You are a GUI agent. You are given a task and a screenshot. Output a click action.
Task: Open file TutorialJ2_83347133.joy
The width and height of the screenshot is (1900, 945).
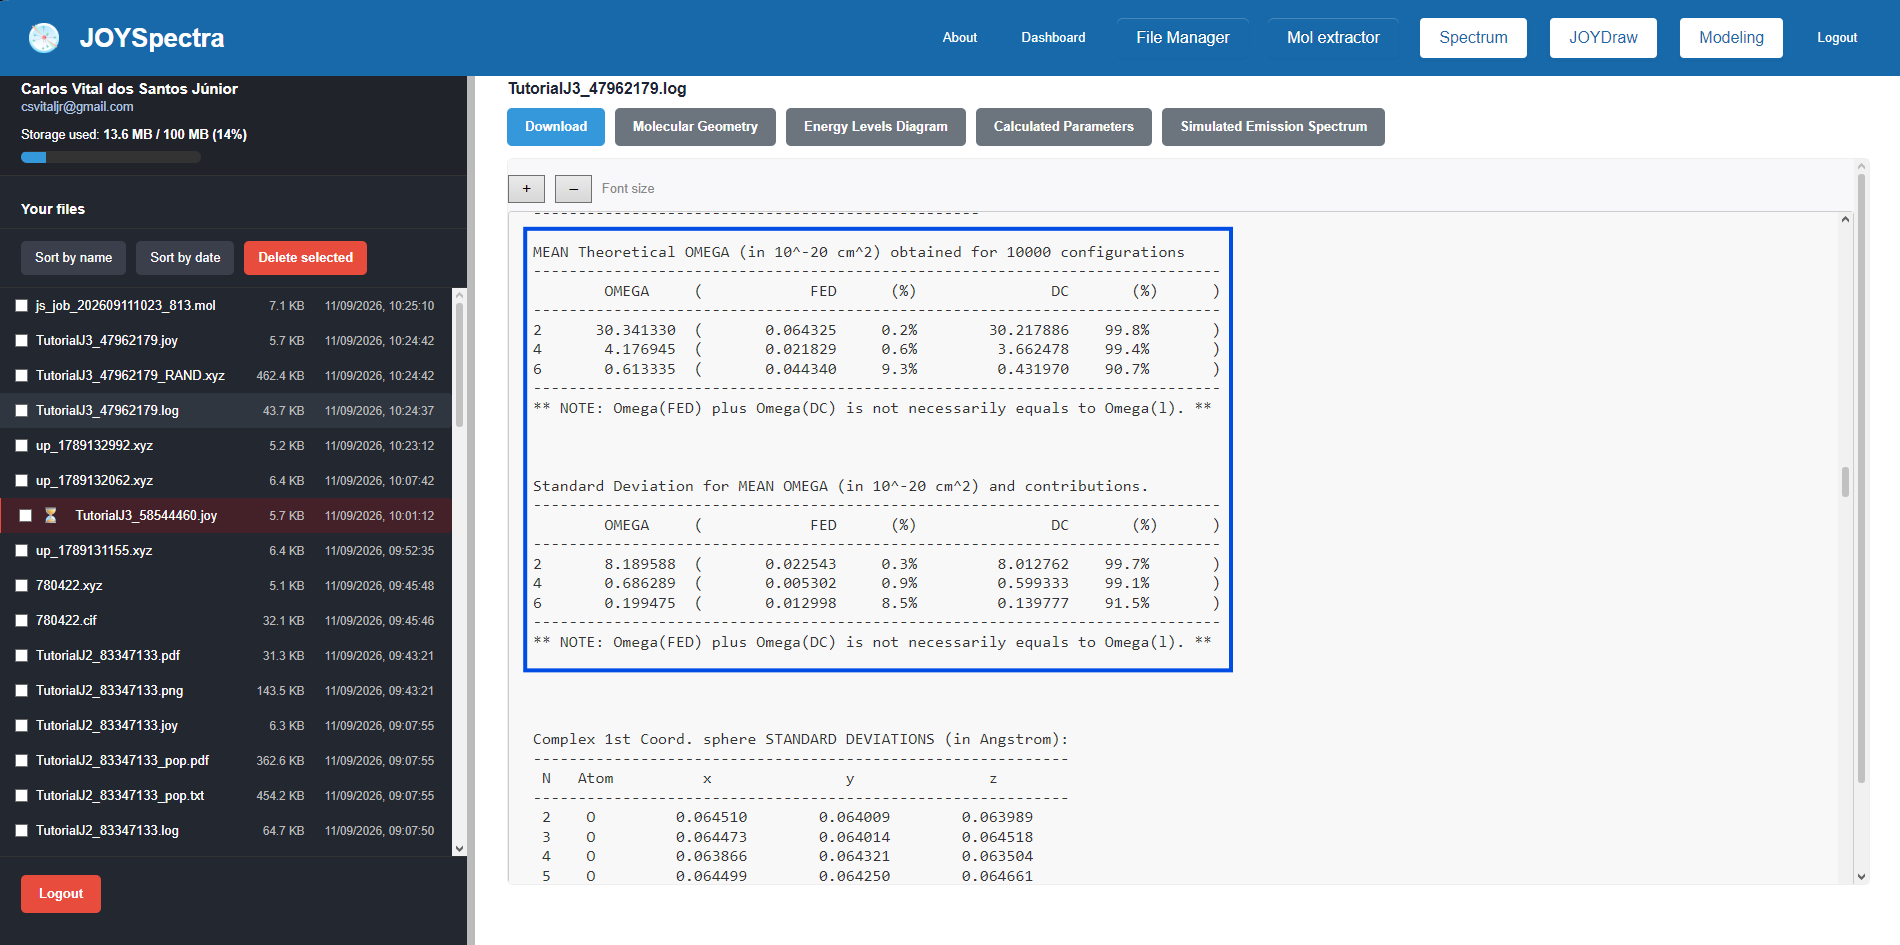coord(107,726)
